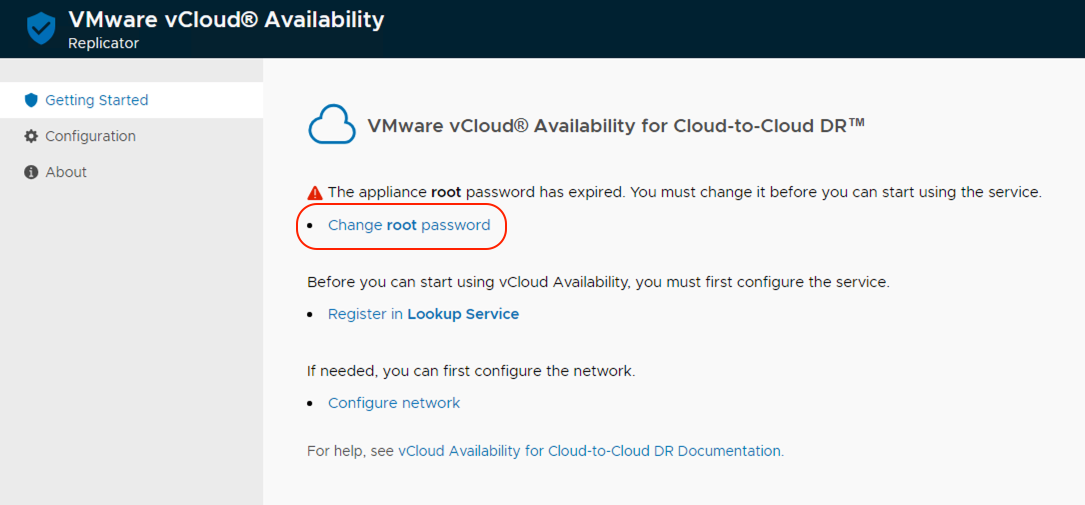1085x505 pixels.
Task: Open the Configure network link
Action: pyautogui.click(x=394, y=403)
